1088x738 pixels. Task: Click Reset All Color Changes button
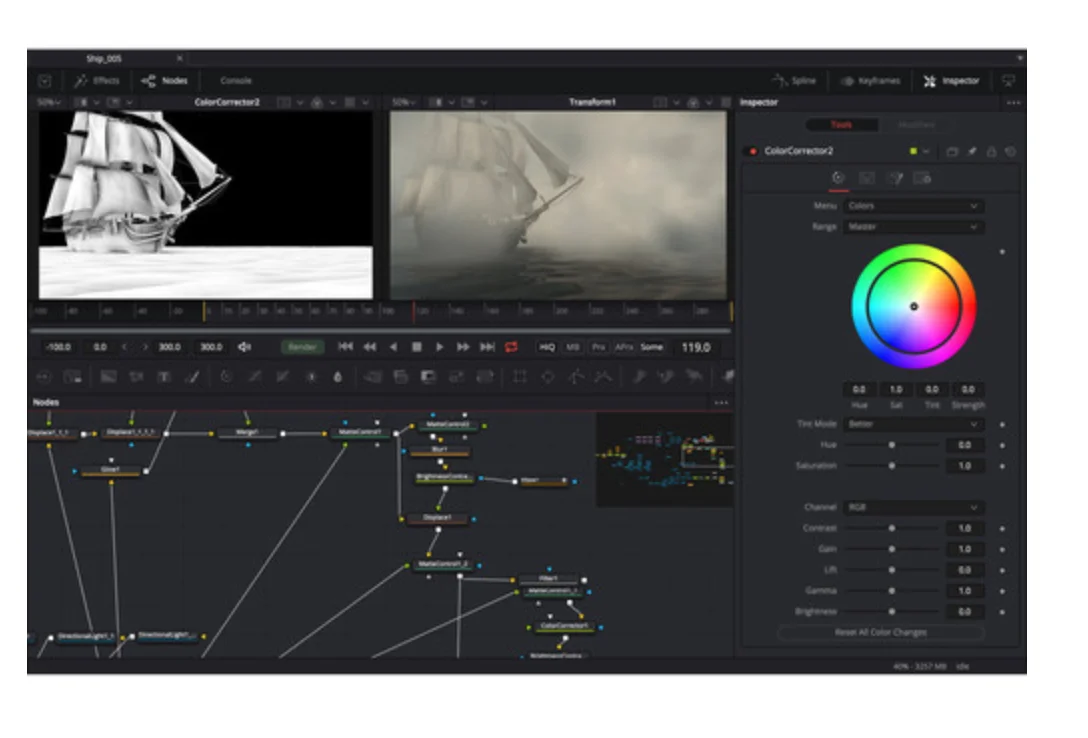[881, 633]
